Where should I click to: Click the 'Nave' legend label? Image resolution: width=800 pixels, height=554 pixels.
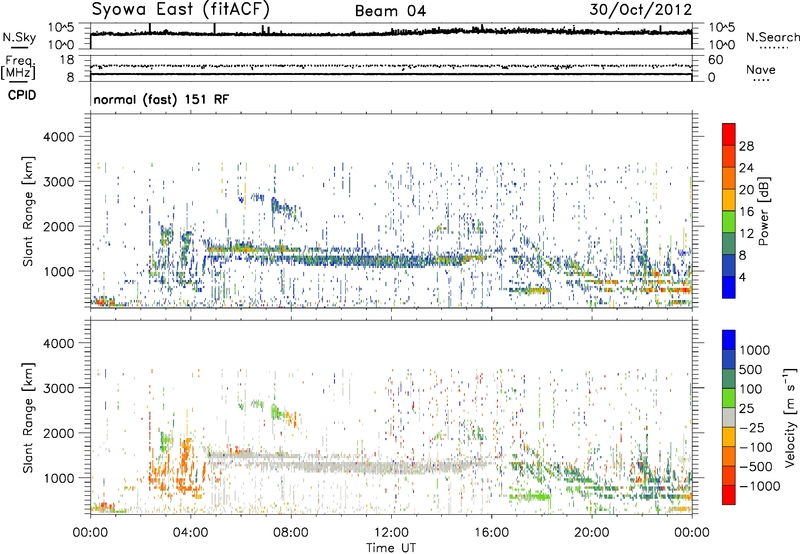pyautogui.click(x=761, y=69)
